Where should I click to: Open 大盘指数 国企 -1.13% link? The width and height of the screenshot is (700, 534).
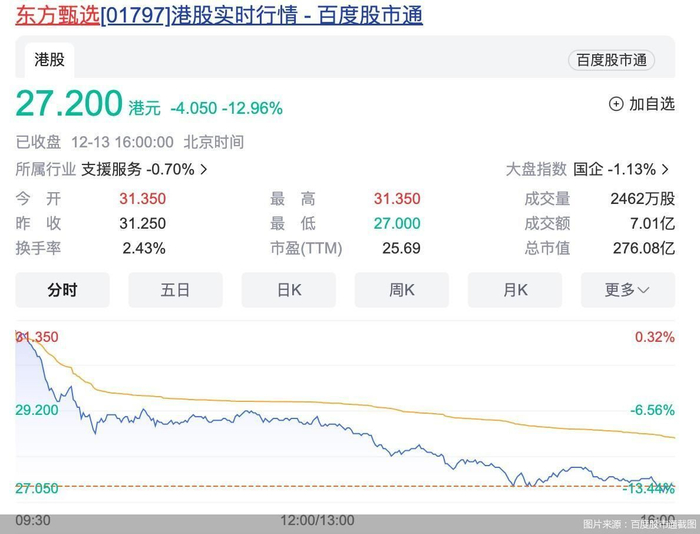pyautogui.click(x=588, y=169)
